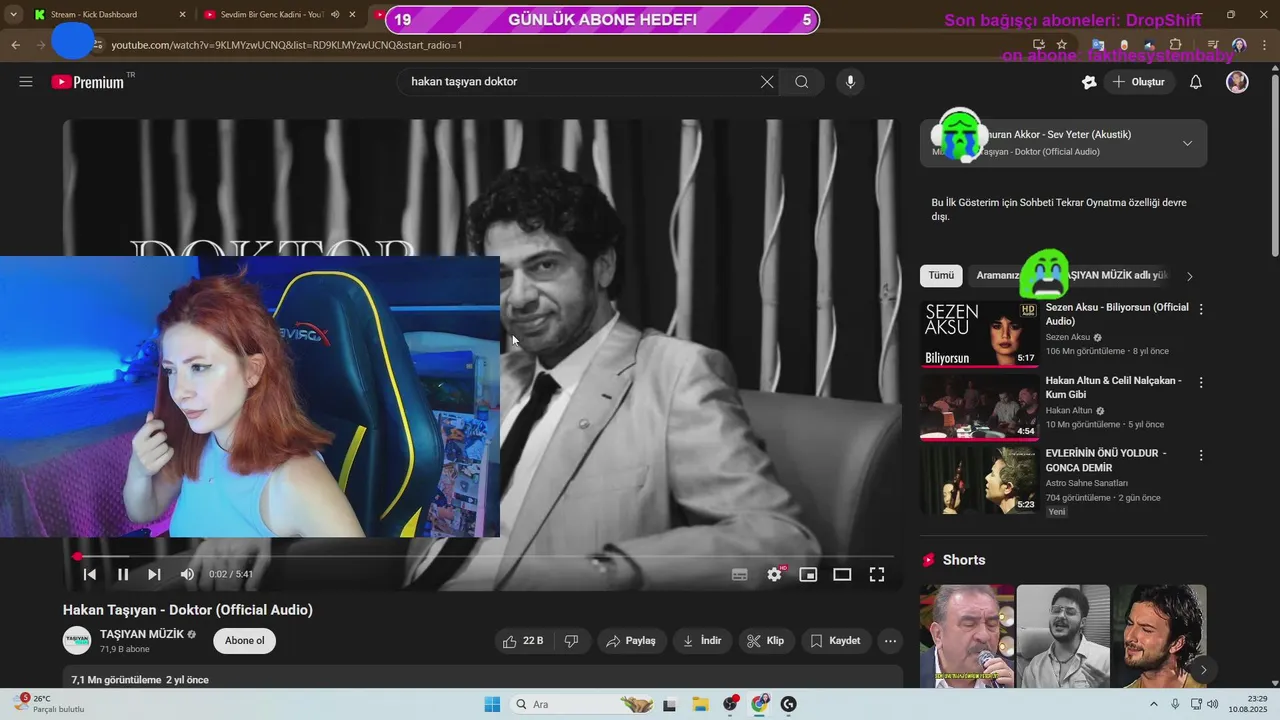This screenshot has width=1280, height=720.
Task: Switch to miniplayer mode
Action: click(x=808, y=574)
